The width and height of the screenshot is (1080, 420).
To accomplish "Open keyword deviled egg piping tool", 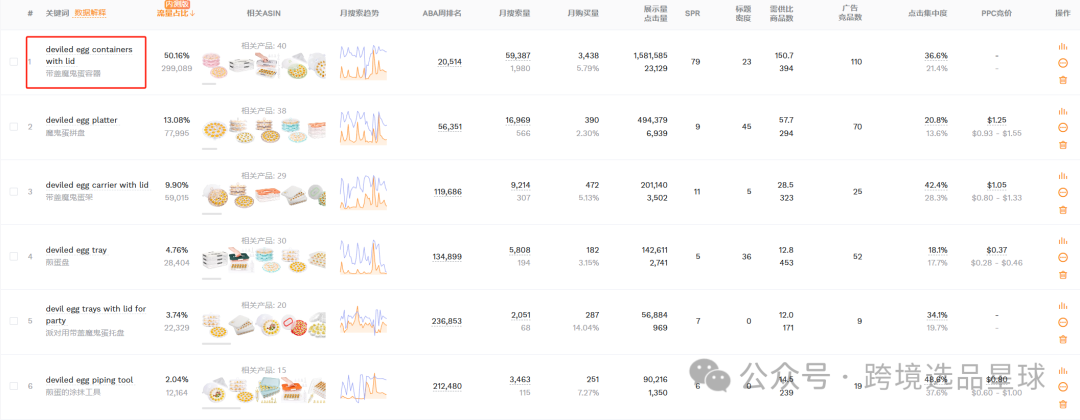I will point(90,380).
